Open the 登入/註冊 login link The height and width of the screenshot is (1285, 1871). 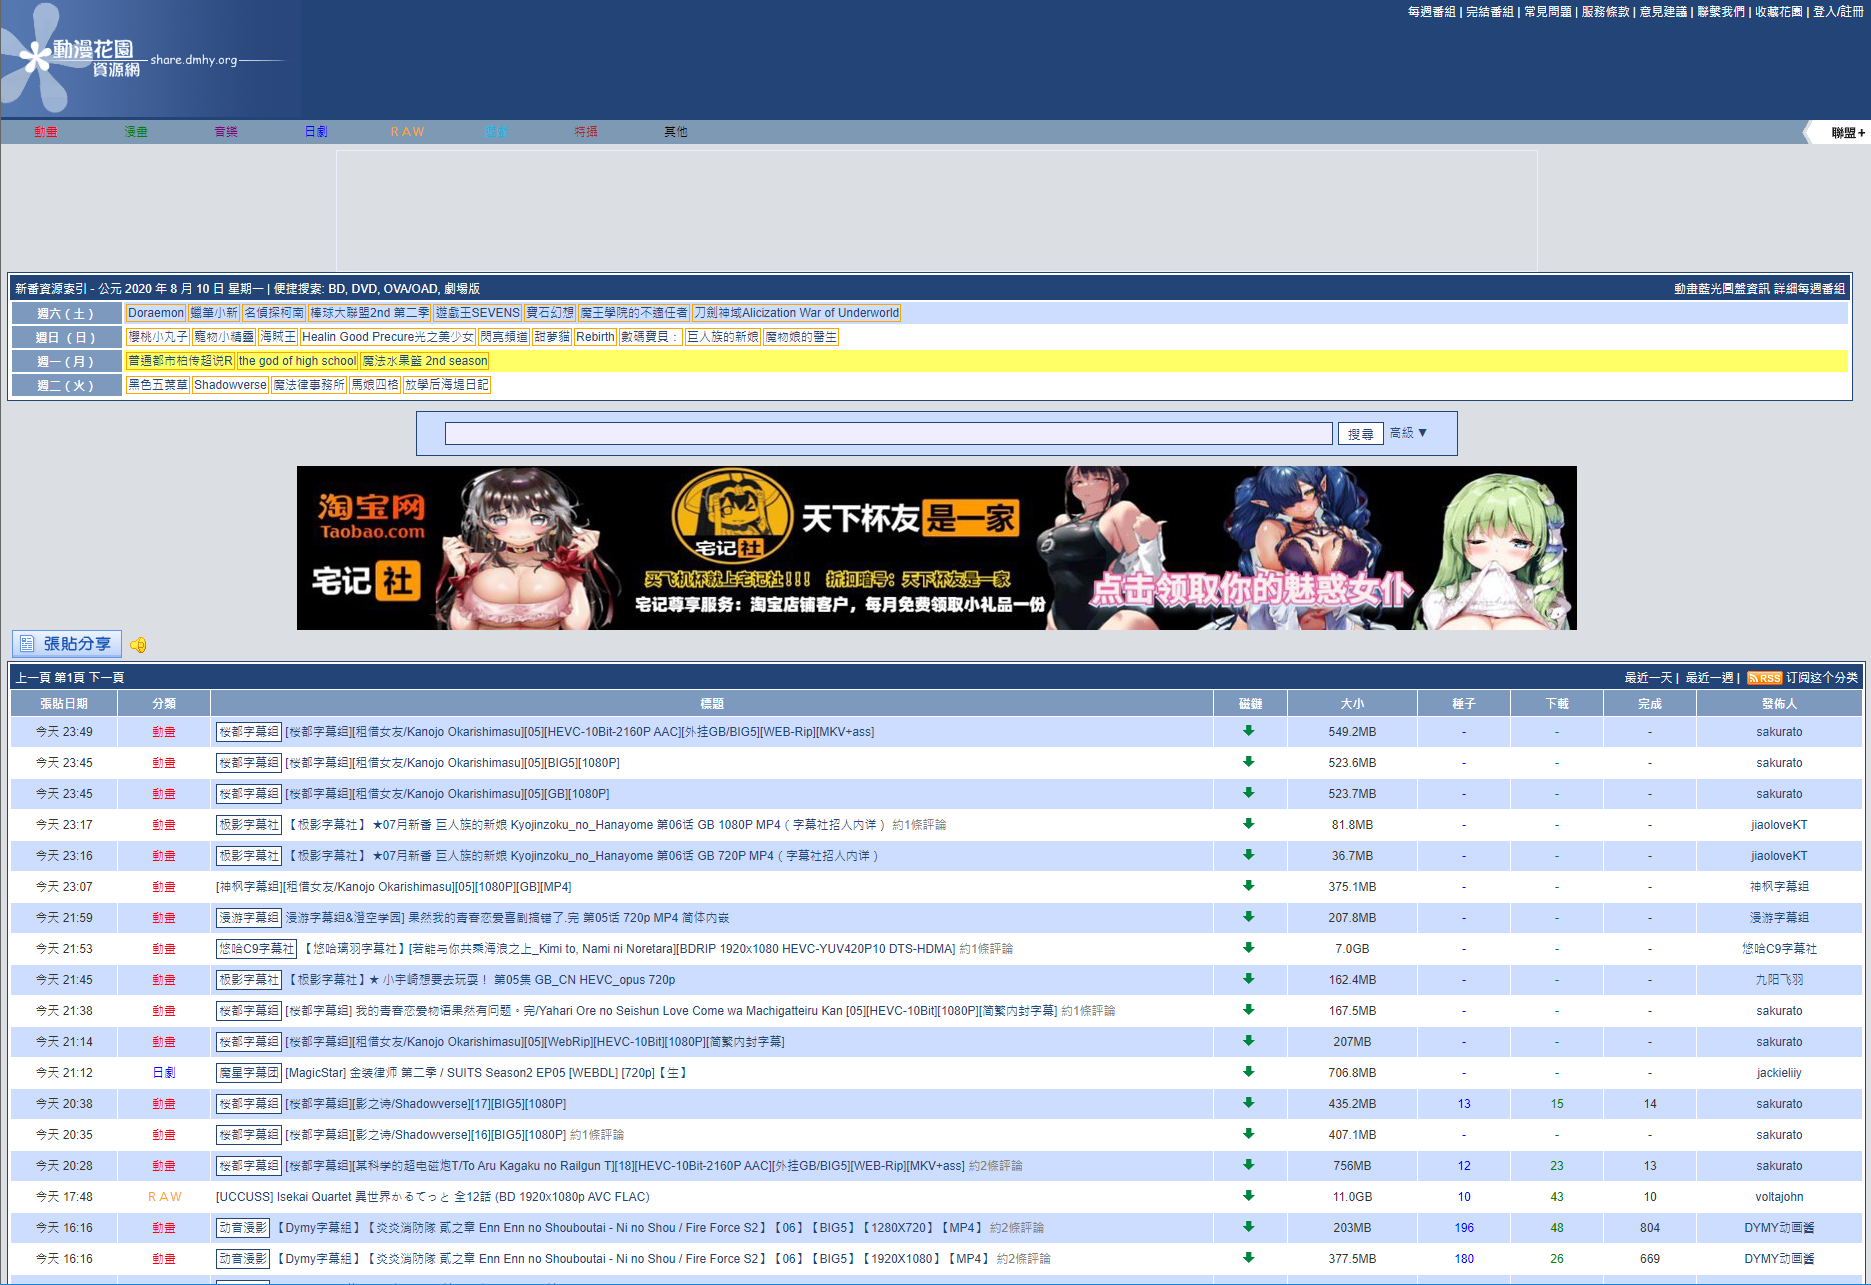click(x=1838, y=12)
